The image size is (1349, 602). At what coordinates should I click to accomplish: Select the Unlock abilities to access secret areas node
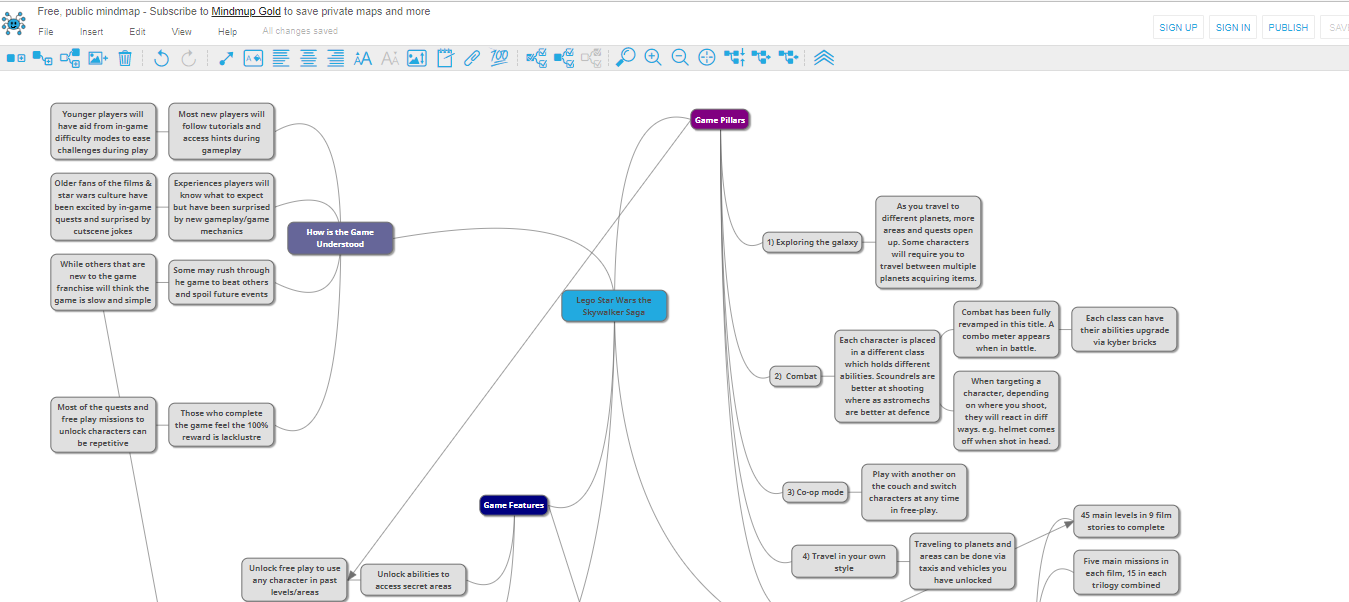(412, 580)
